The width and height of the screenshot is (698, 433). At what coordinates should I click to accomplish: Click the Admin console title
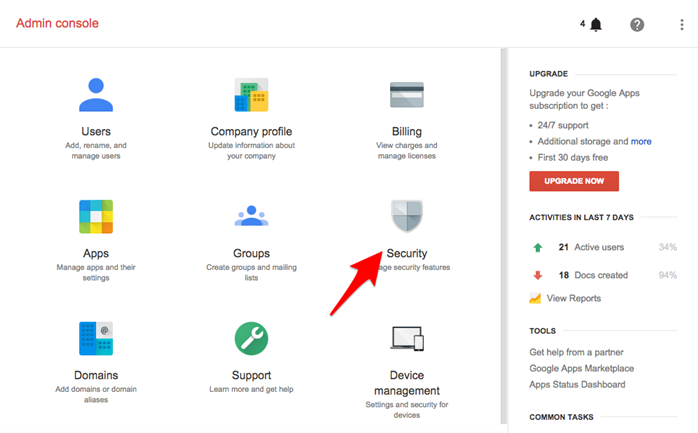click(x=57, y=23)
